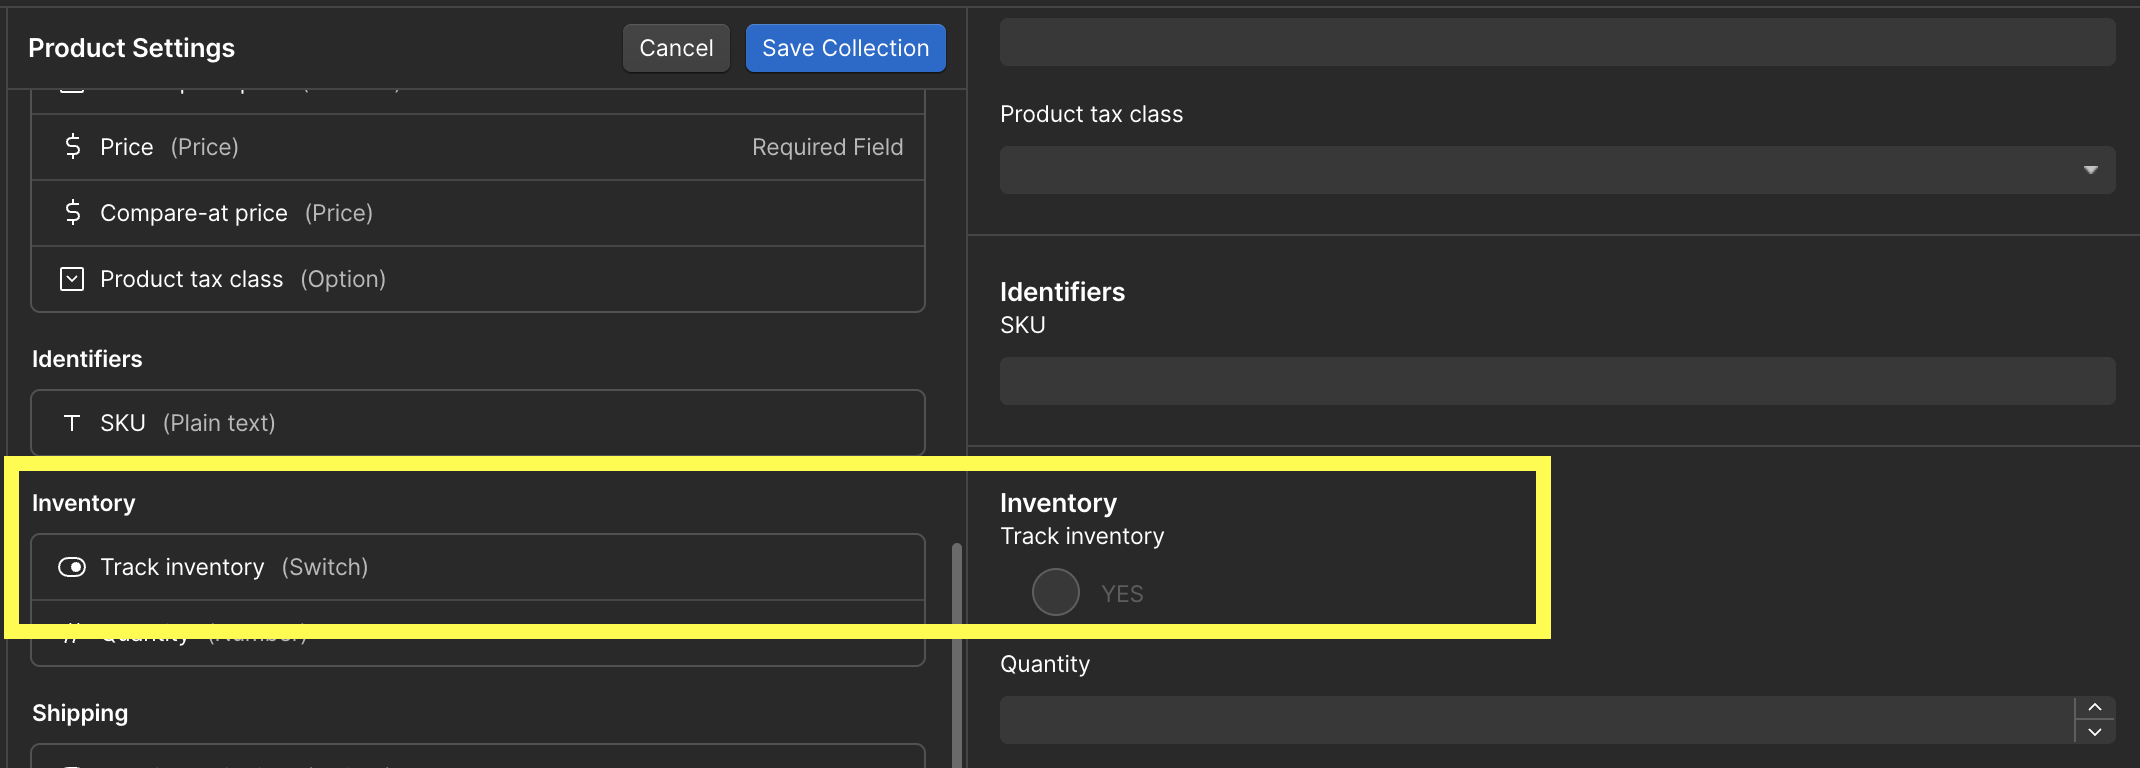Increase Quantity with the up stepper arrow

[2094, 708]
